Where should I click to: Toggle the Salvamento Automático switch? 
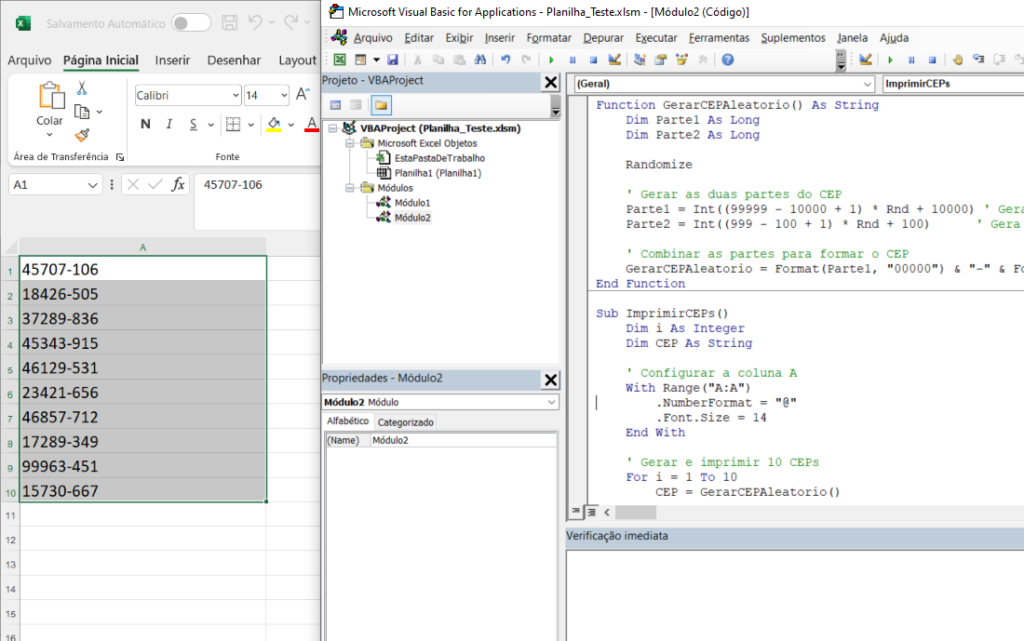(x=190, y=22)
